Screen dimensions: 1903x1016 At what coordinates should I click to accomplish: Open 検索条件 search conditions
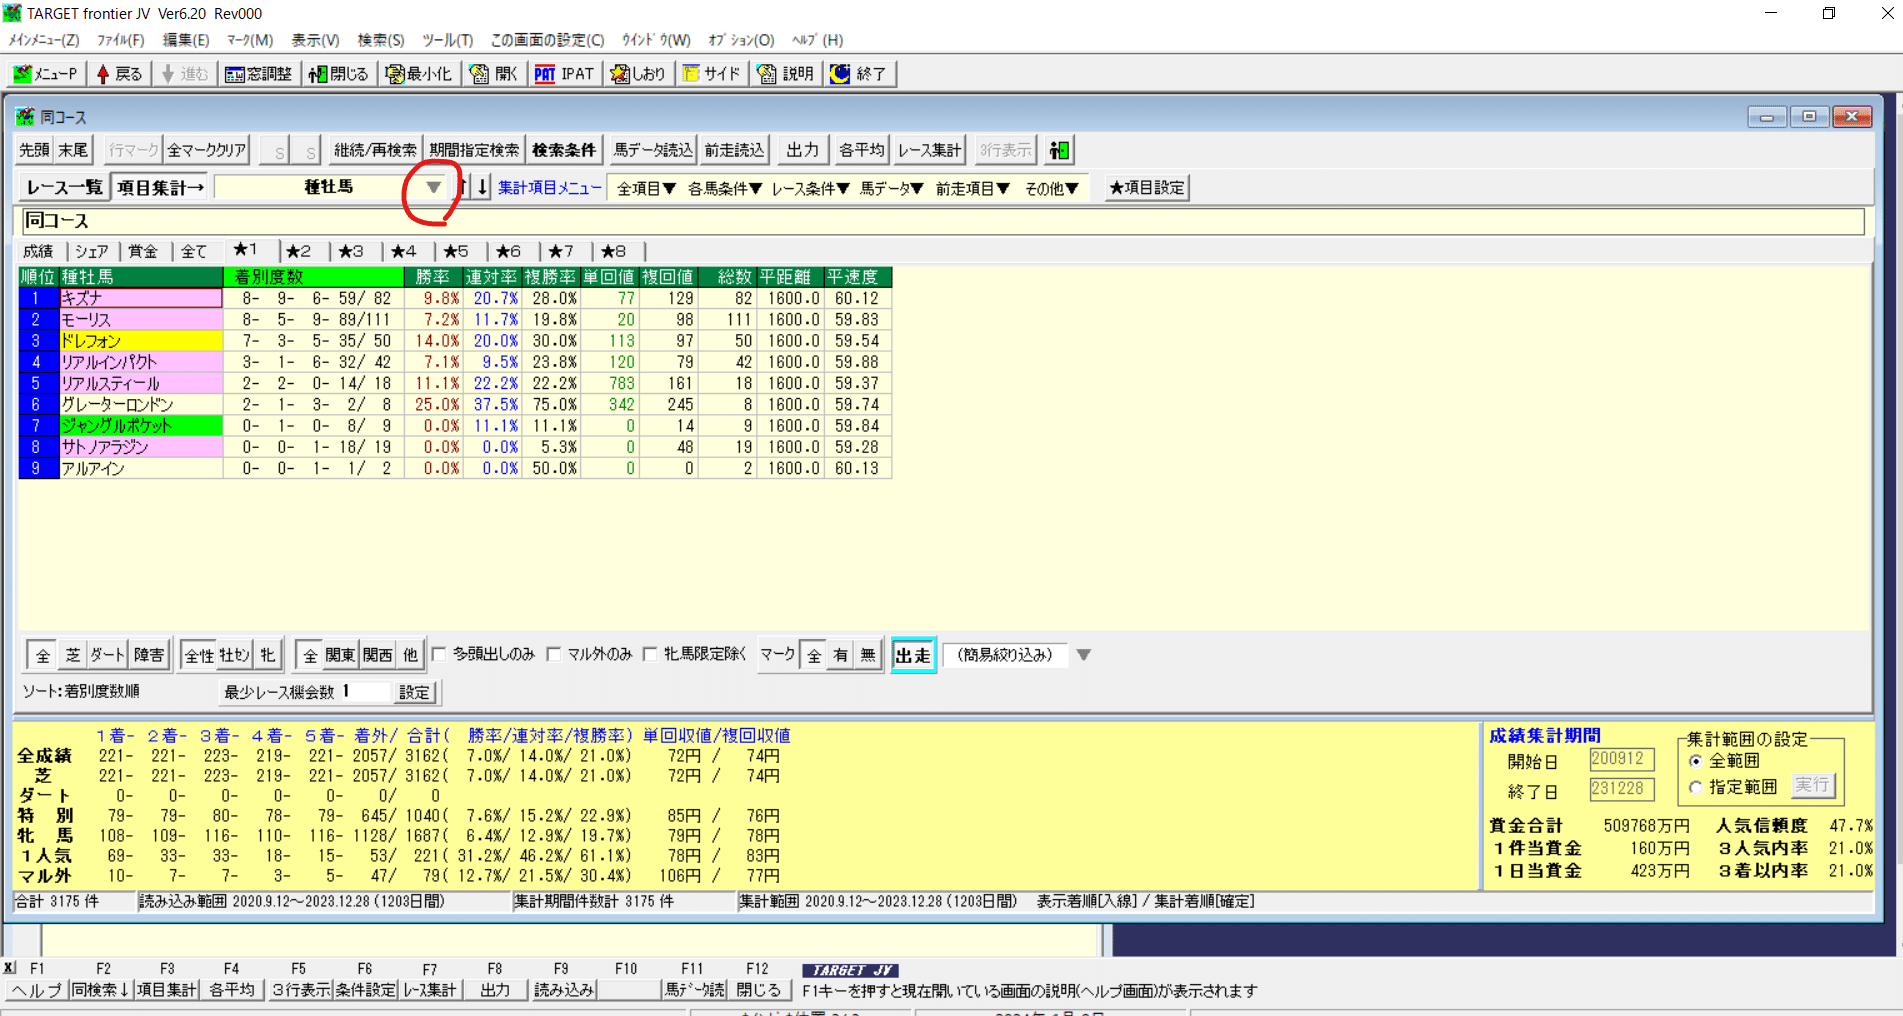pyautogui.click(x=564, y=150)
